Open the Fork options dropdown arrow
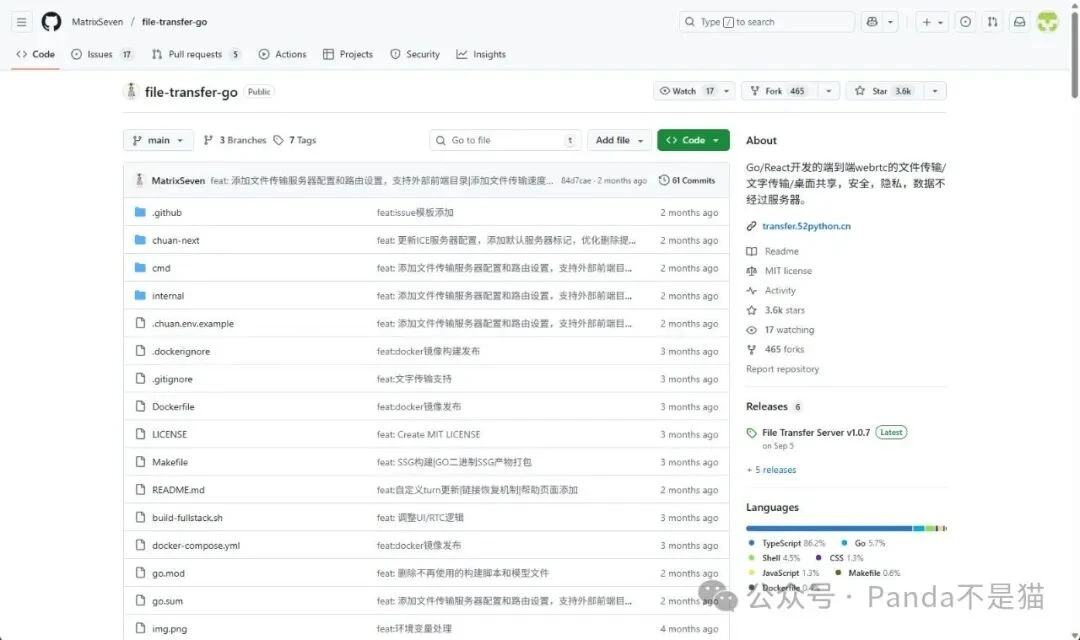This screenshot has width=1080, height=640. [x=828, y=91]
